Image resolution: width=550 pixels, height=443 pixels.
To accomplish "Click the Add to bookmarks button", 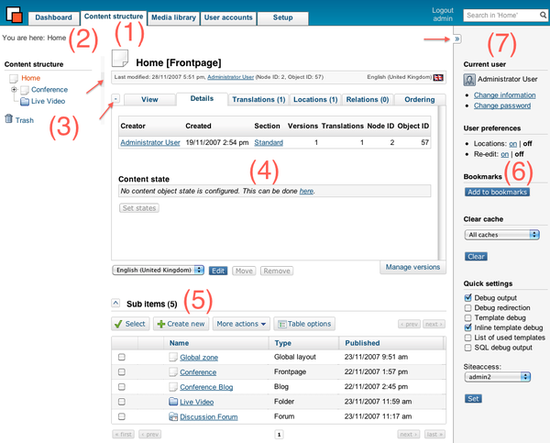I will point(497,192).
